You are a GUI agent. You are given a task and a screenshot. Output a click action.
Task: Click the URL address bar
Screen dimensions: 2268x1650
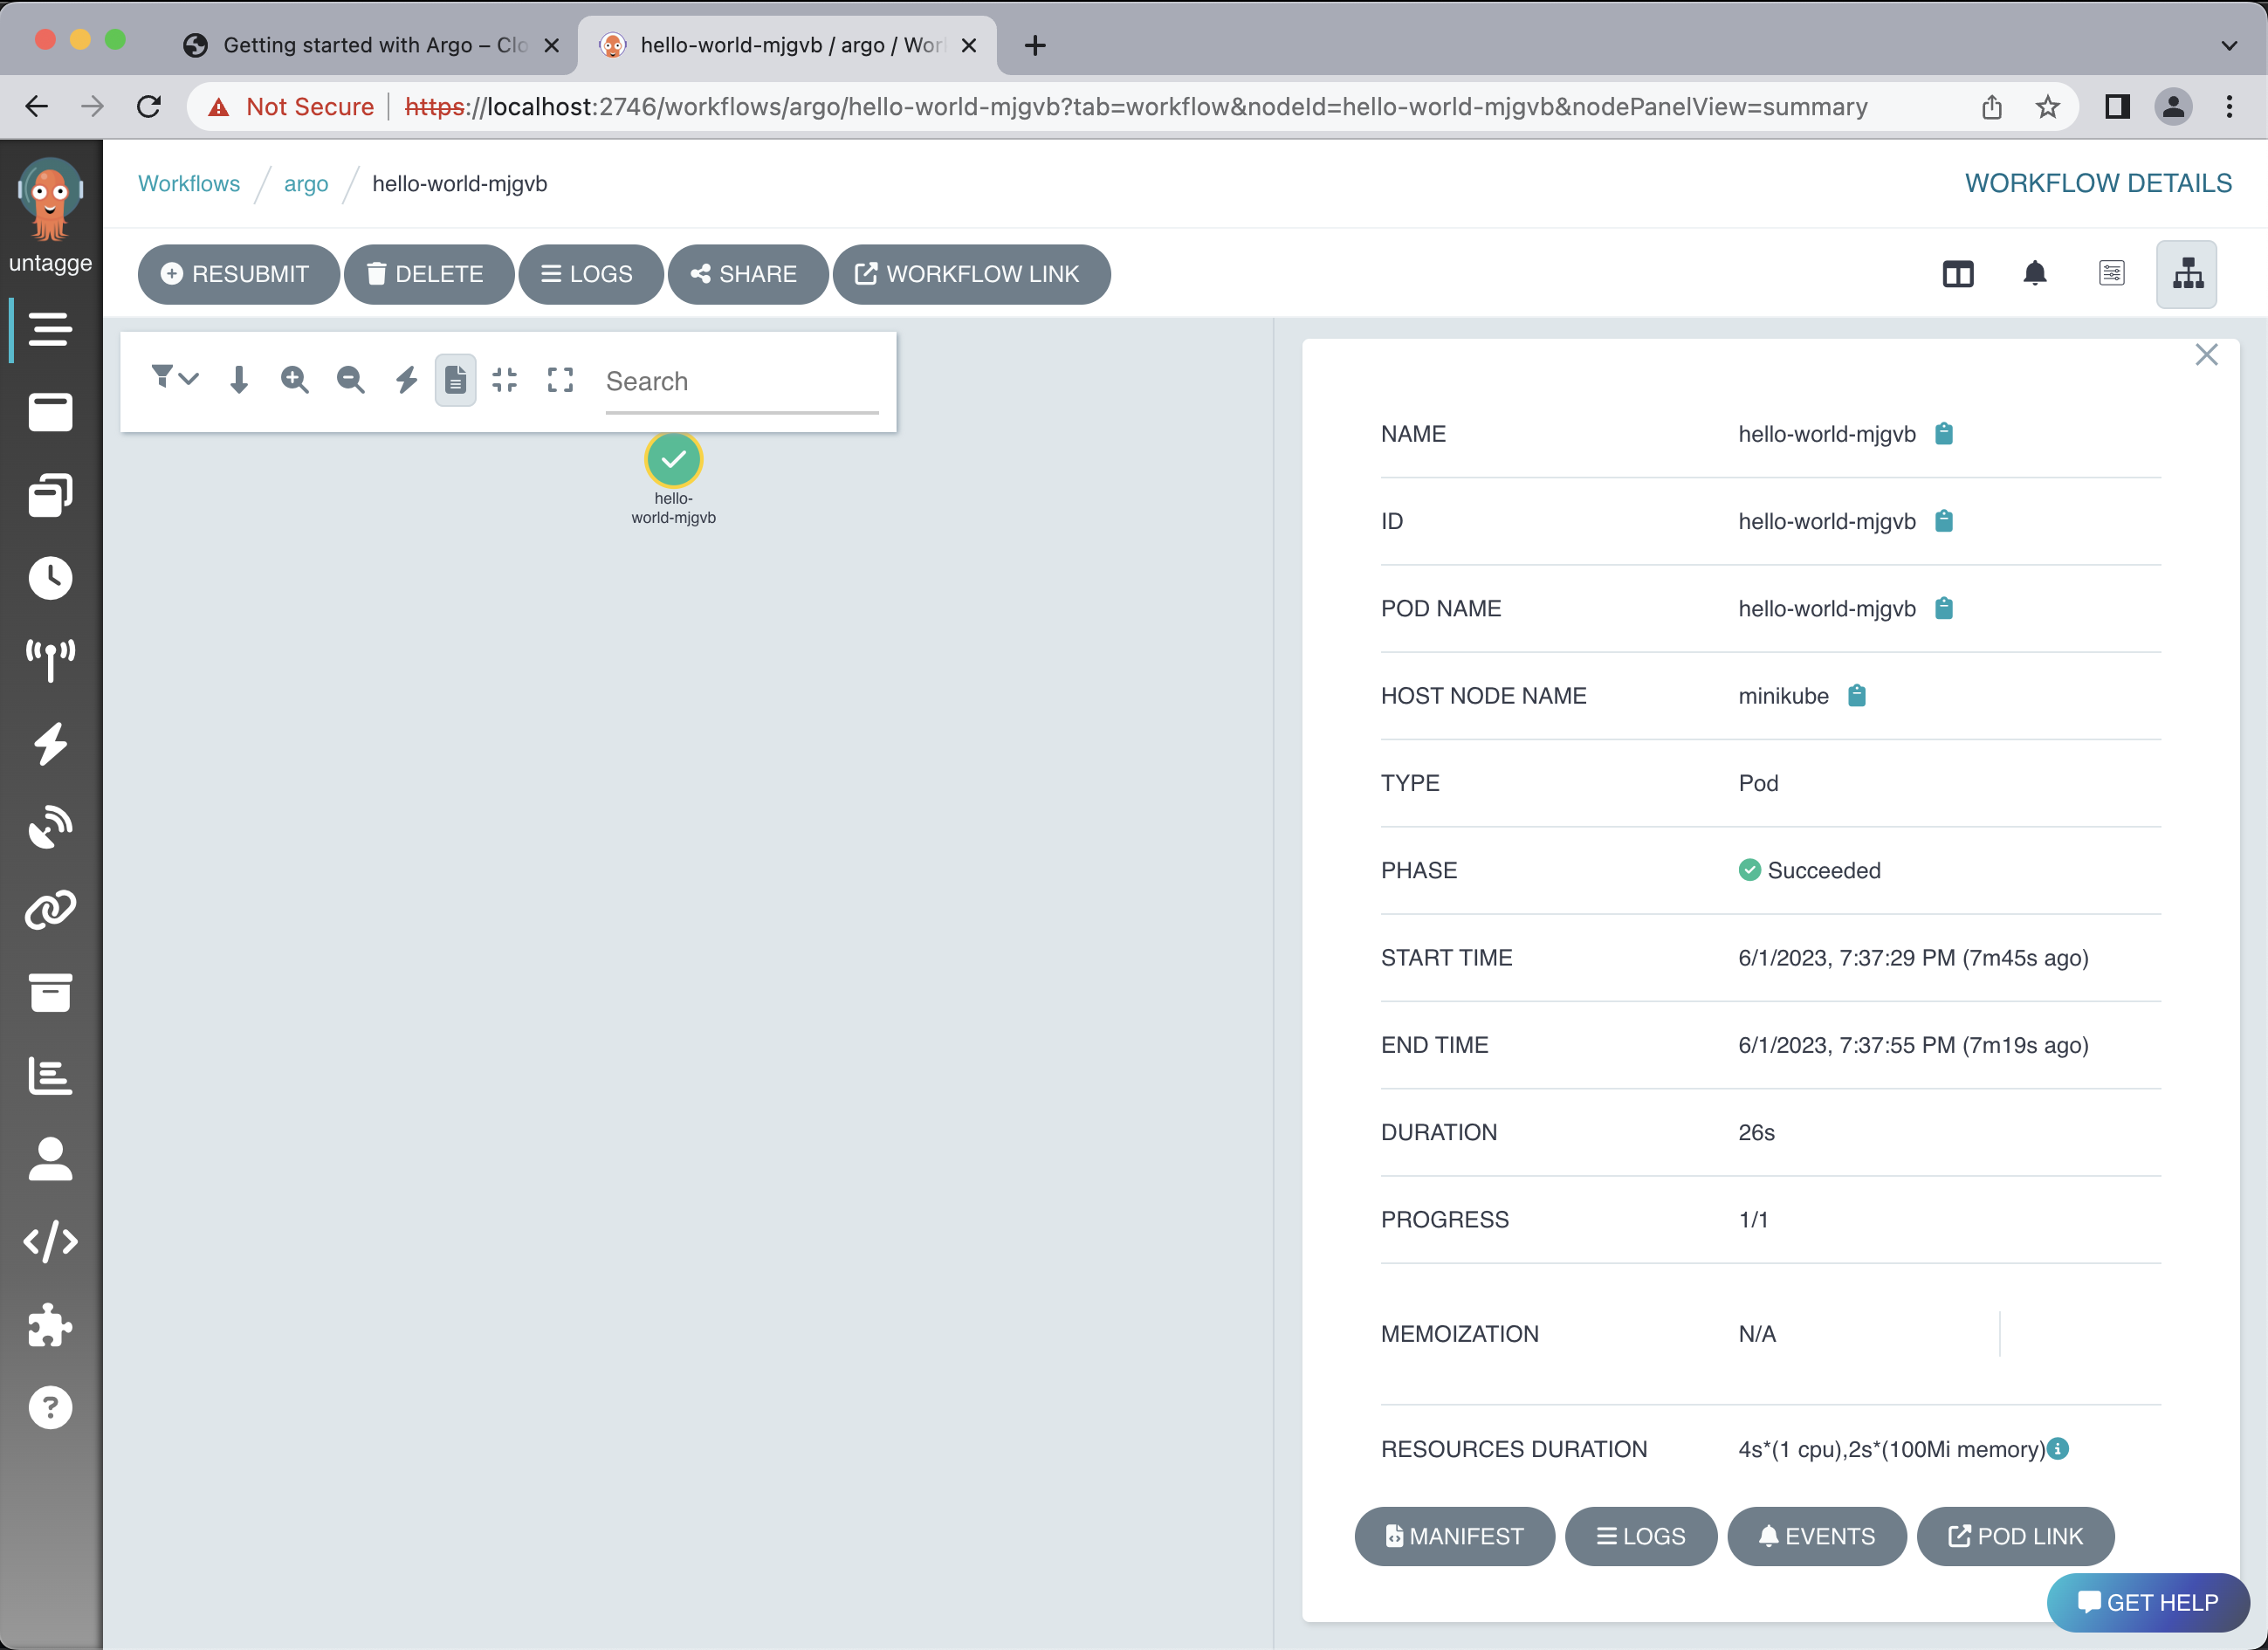(x=1136, y=106)
